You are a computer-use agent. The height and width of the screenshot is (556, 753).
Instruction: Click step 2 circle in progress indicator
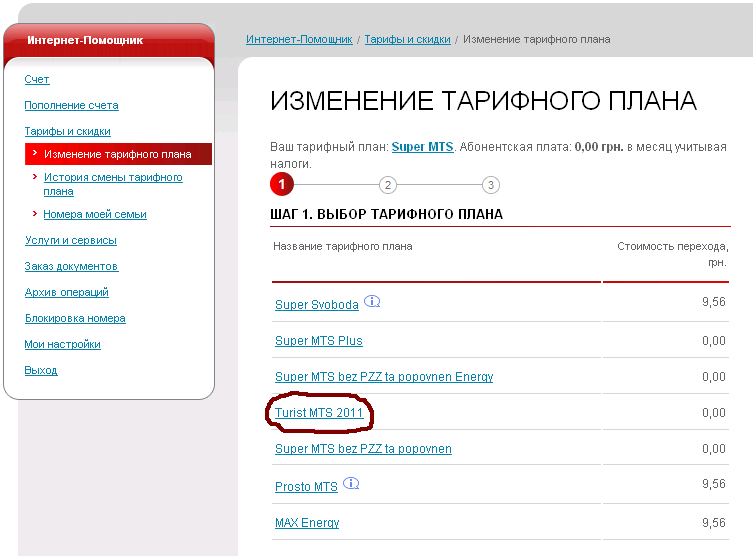(x=388, y=185)
